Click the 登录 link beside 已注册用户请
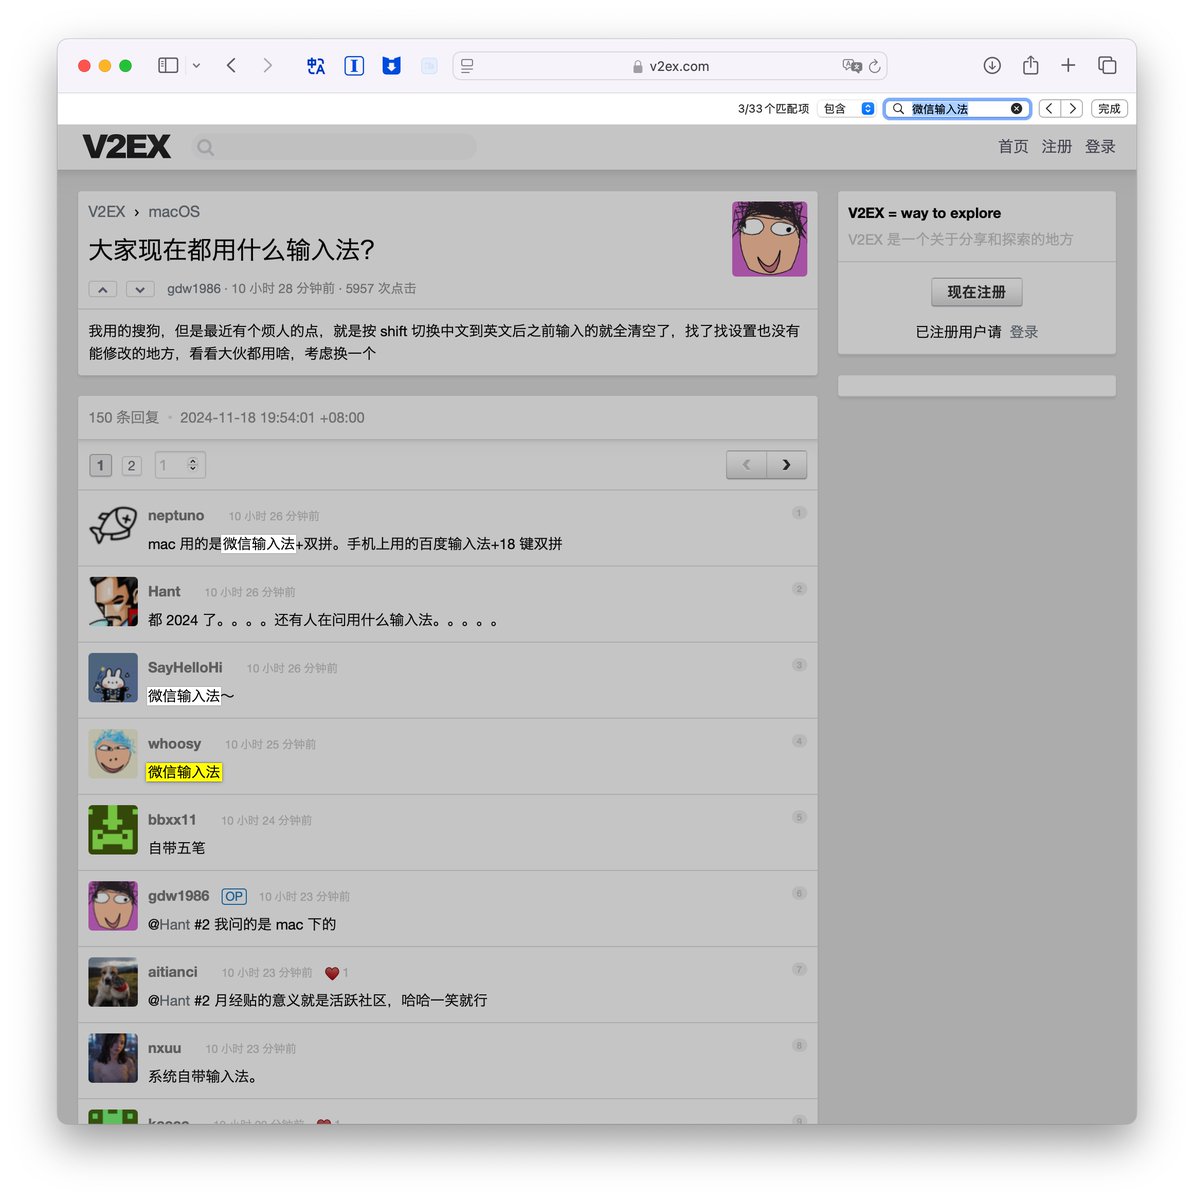The image size is (1194, 1200). coord(1024,332)
